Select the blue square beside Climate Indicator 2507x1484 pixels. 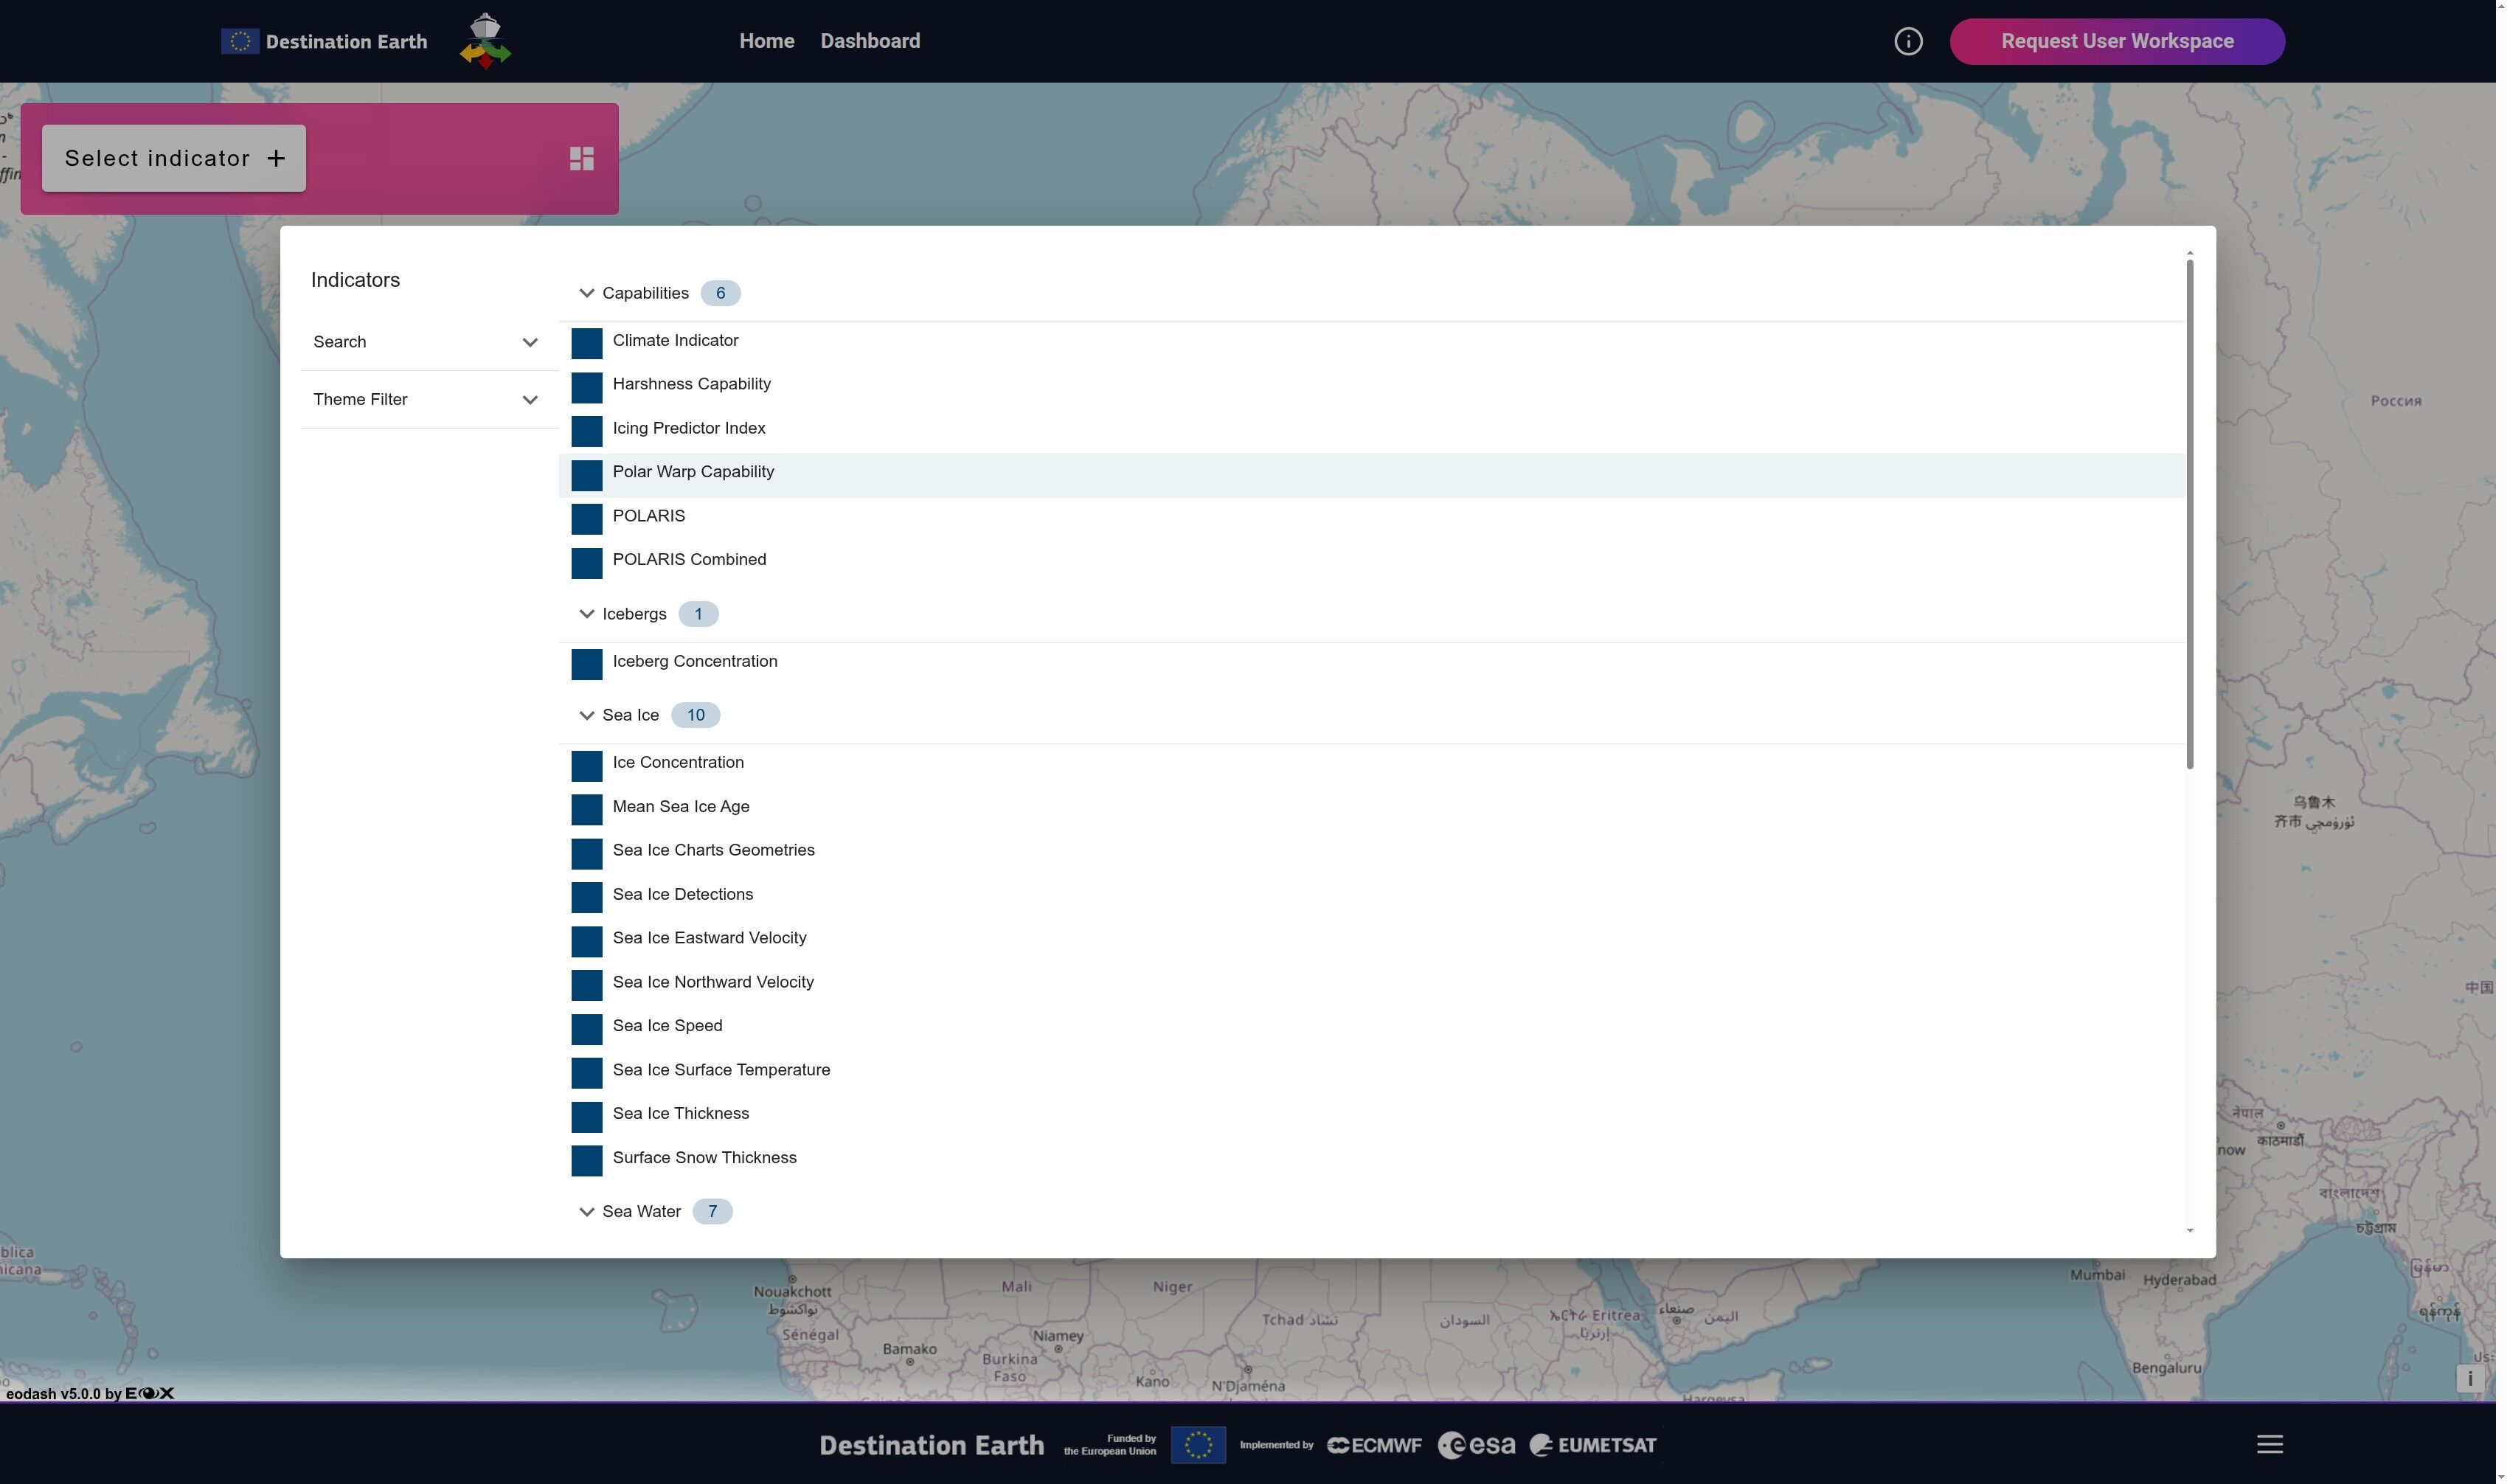click(587, 343)
